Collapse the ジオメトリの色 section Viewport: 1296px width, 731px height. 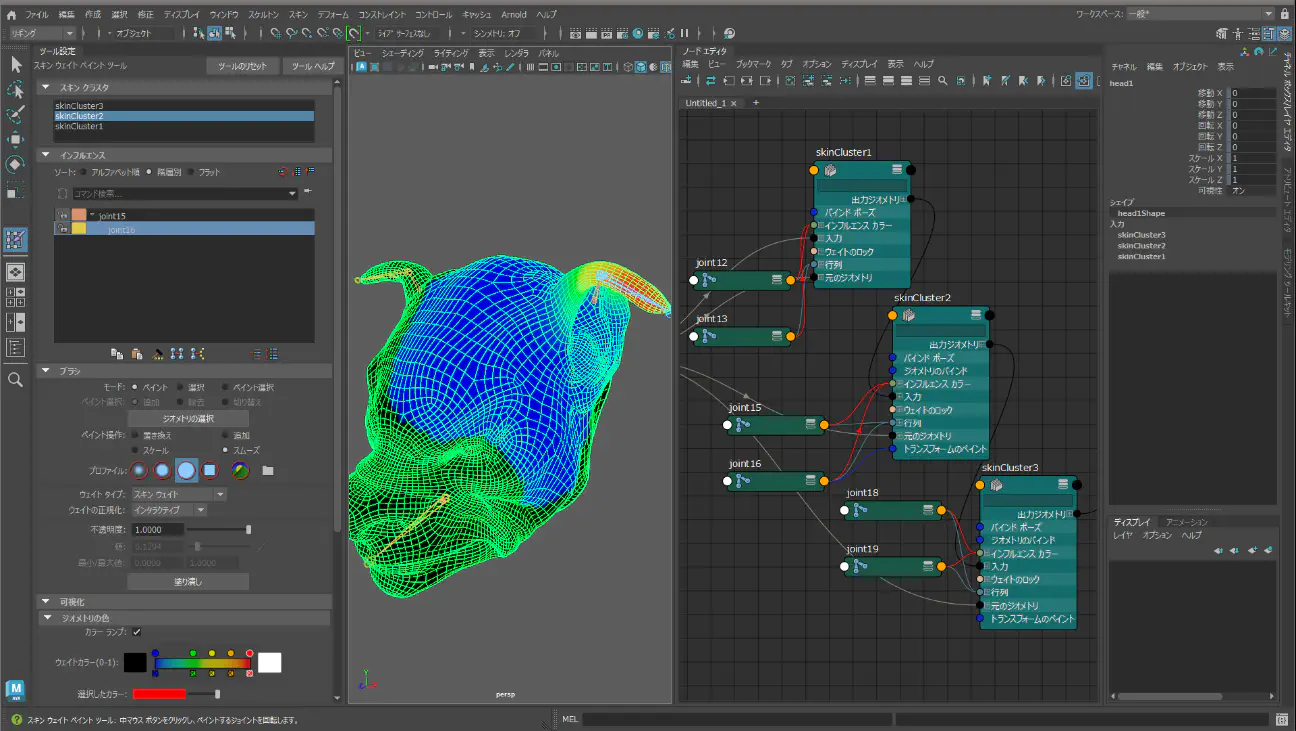point(46,618)
